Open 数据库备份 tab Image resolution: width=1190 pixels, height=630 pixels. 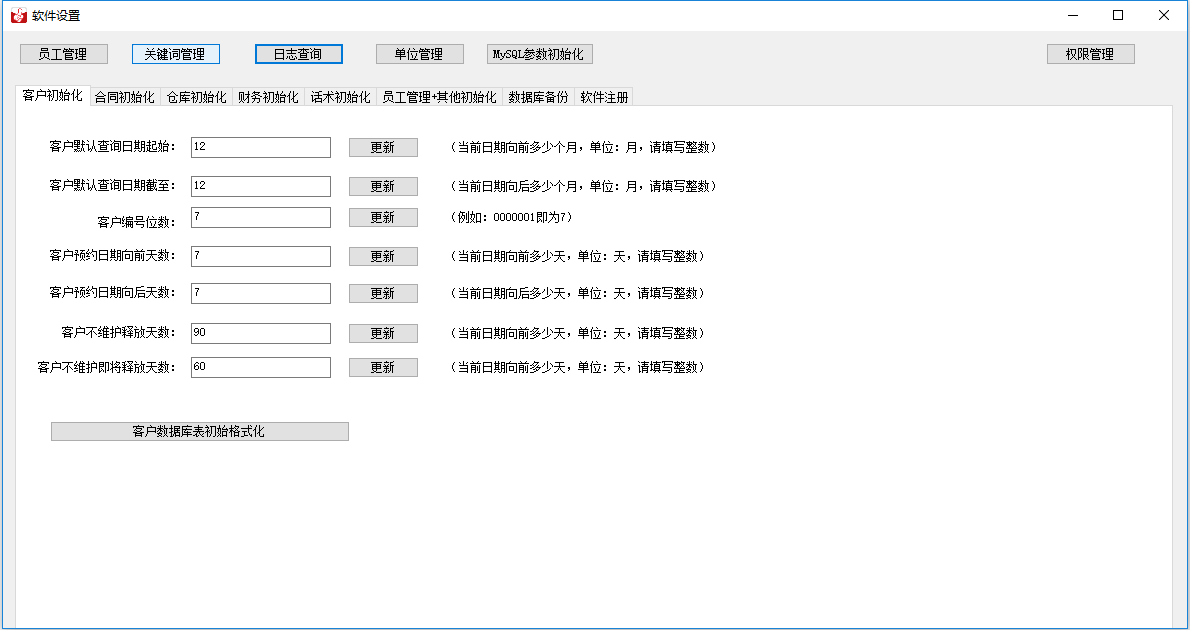click(538, 97)
